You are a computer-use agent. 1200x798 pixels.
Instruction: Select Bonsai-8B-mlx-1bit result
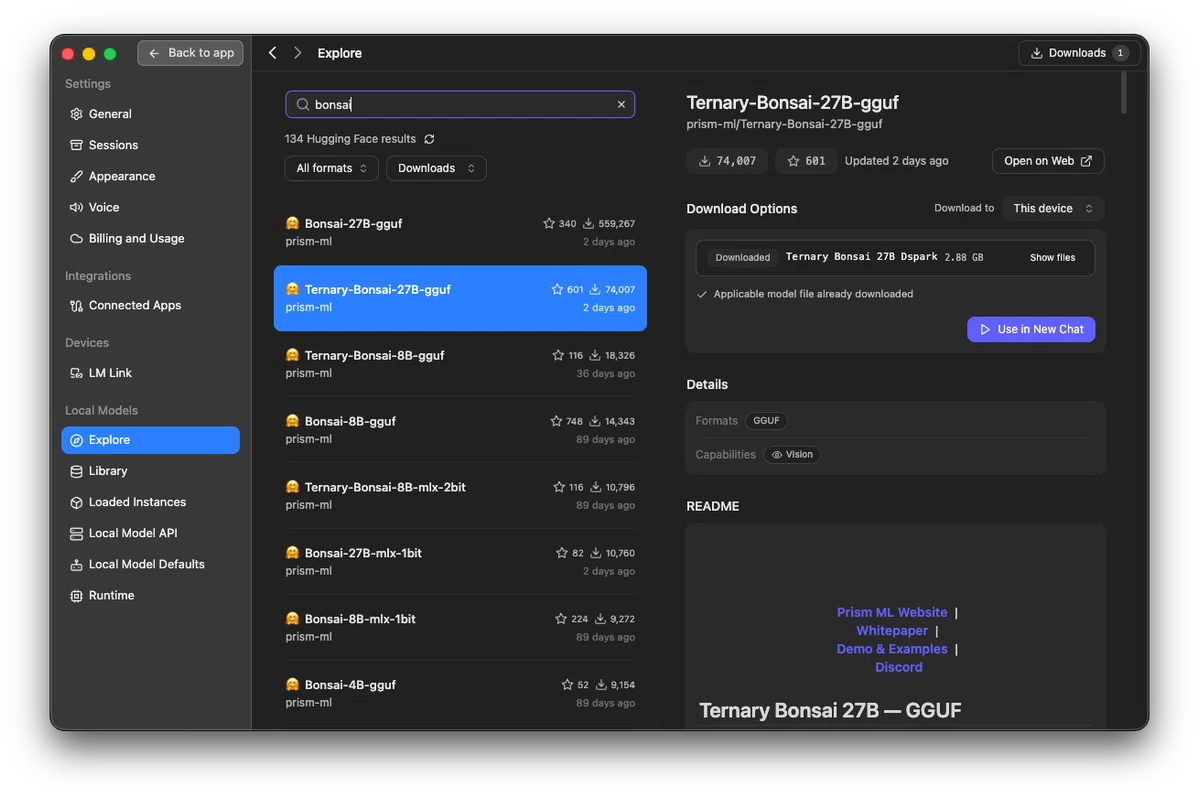click(x=460, y=628)
